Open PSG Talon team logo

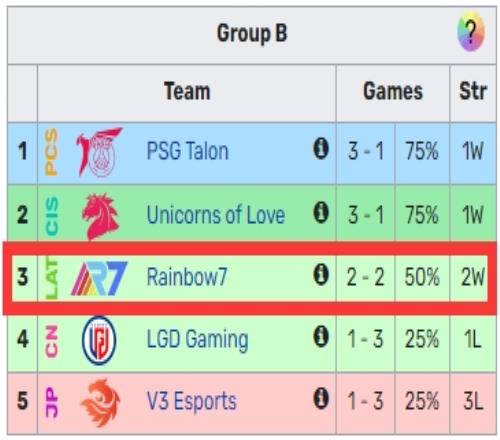pyautogui.click(x=99, y=152)
